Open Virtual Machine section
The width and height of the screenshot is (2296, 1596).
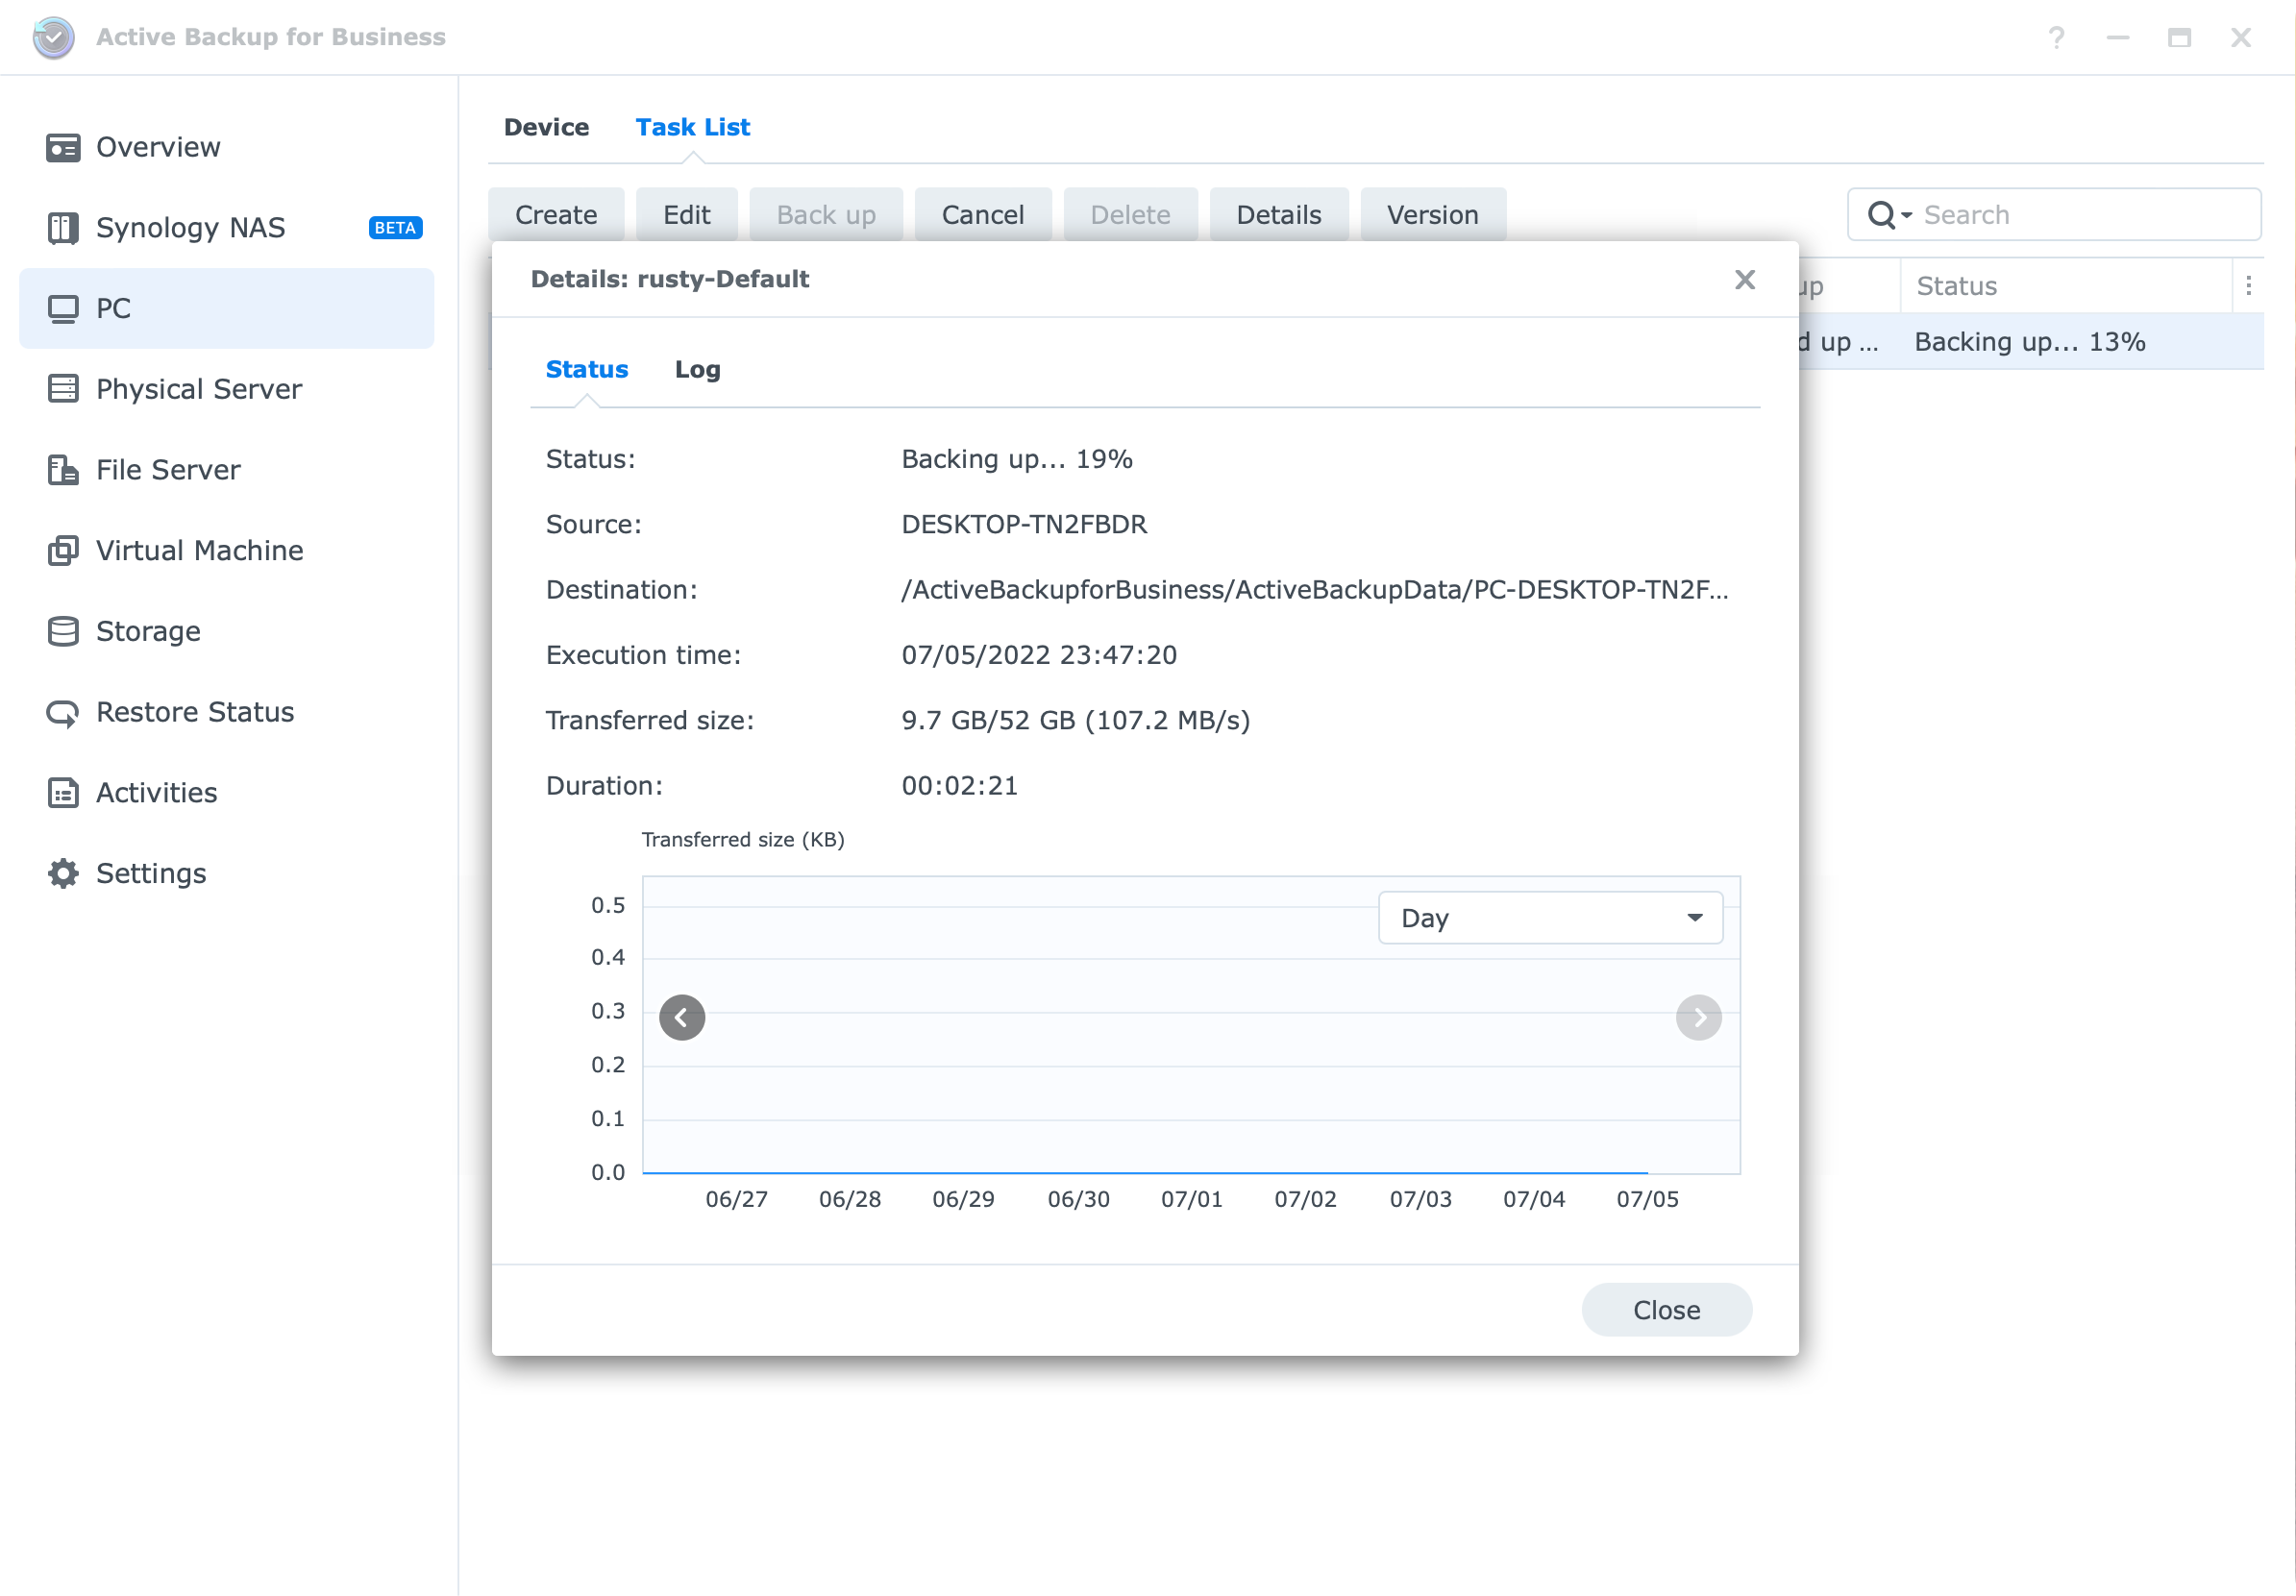226,550
